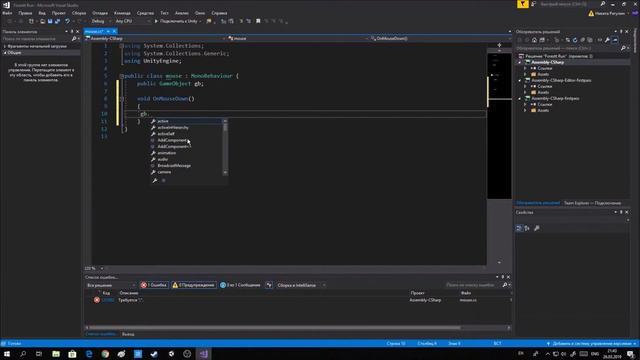640x360 pixels.
Task: Open Properties wrench icon in Solution Explorer toolbar
Action: pyautogui.click(x=607, y=40)
